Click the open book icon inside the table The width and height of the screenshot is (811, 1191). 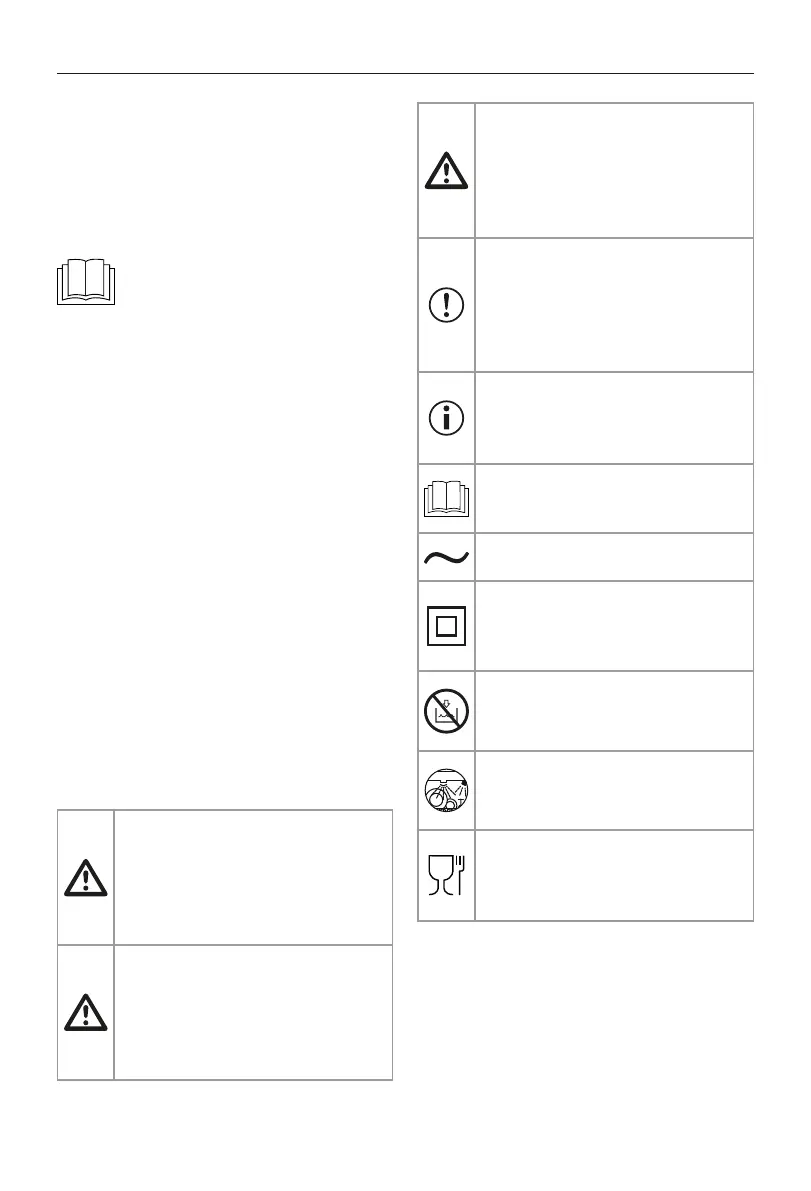click(447, 498)
